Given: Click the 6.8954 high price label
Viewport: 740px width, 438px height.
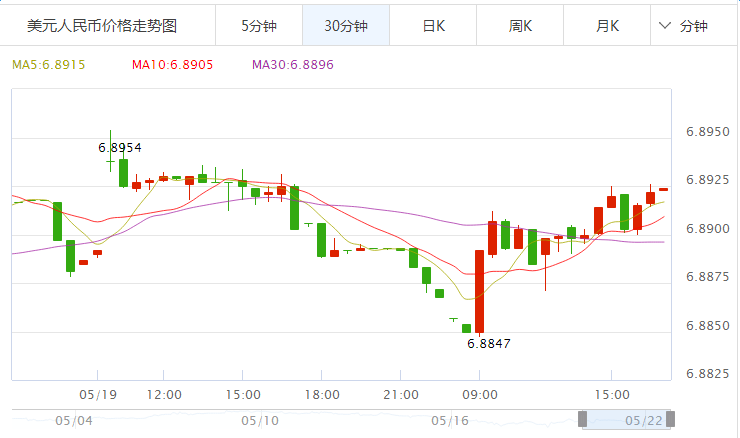Looking at the screenshot, I should [x=120, y=148].
